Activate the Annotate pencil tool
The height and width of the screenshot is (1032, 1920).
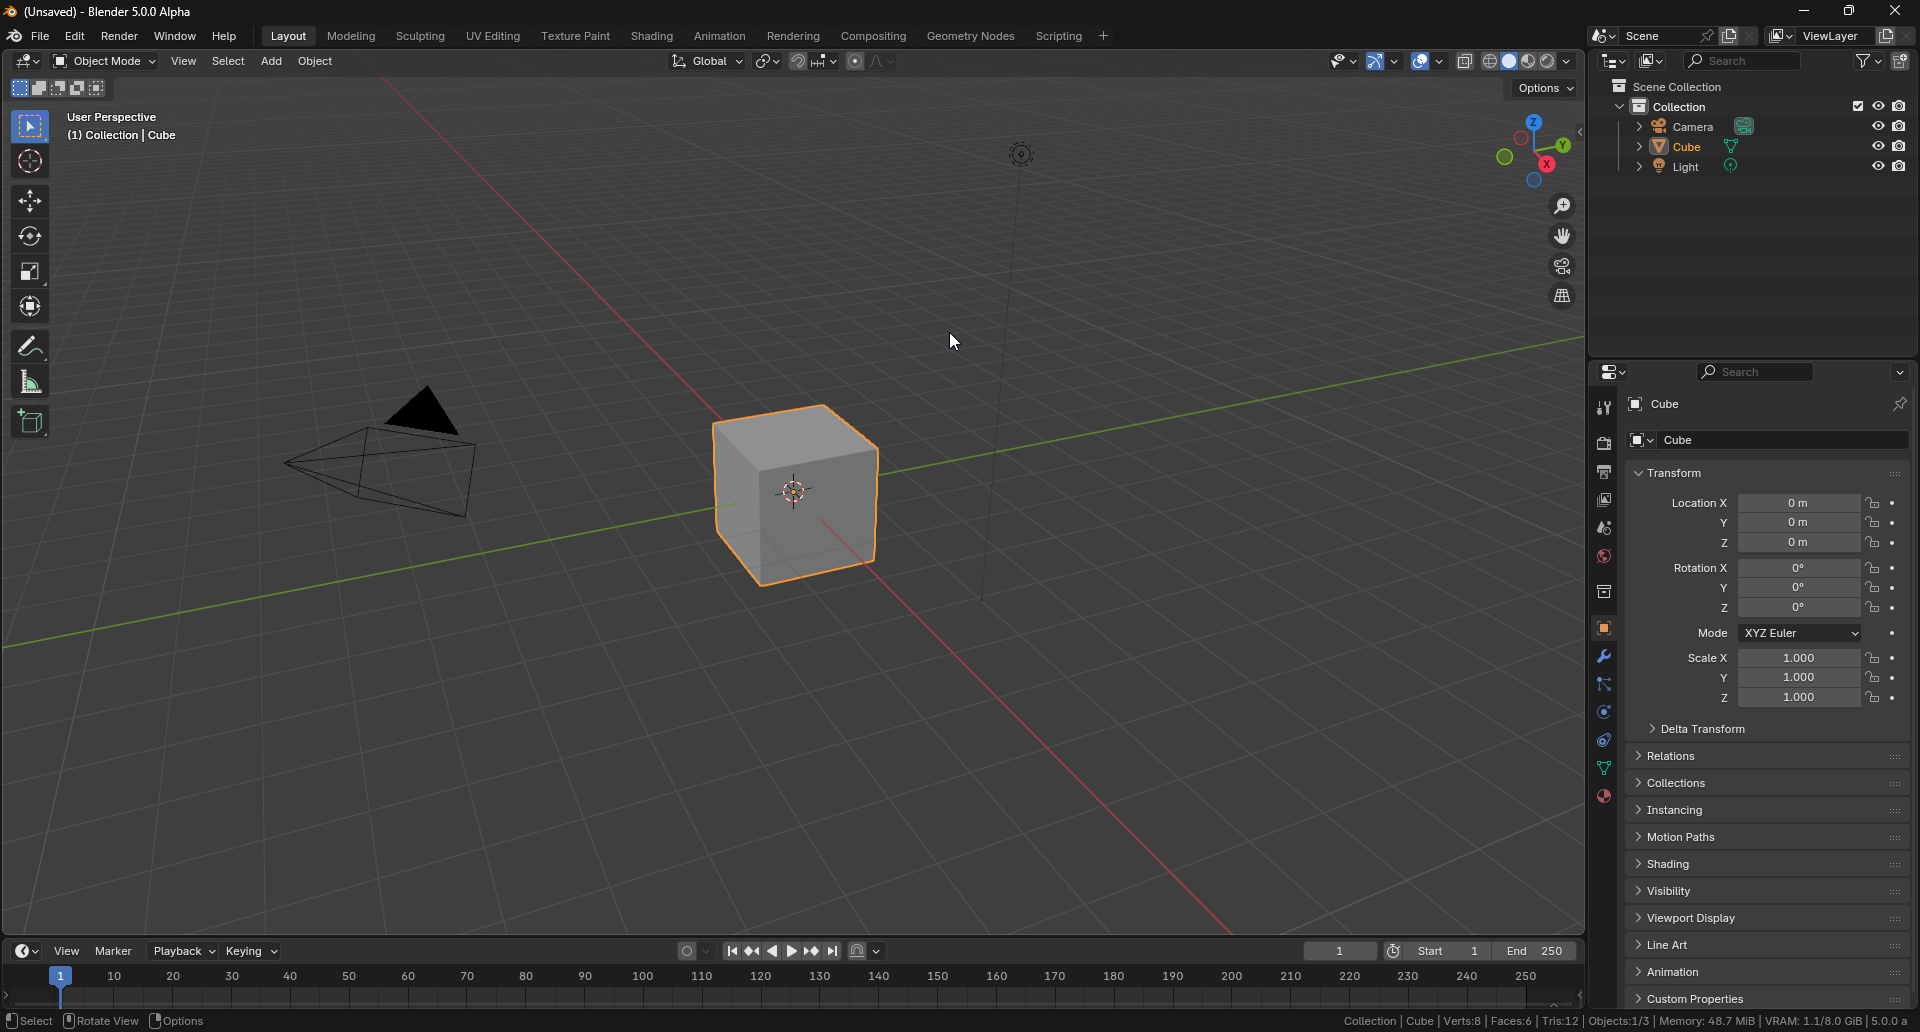pos(30,347)
